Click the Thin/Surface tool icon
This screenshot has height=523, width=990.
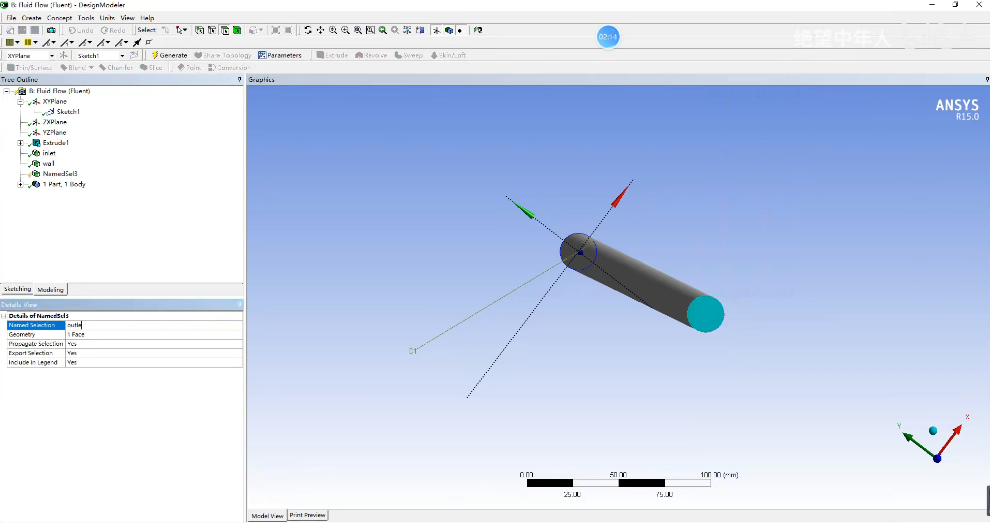click(x=30, y=68)
